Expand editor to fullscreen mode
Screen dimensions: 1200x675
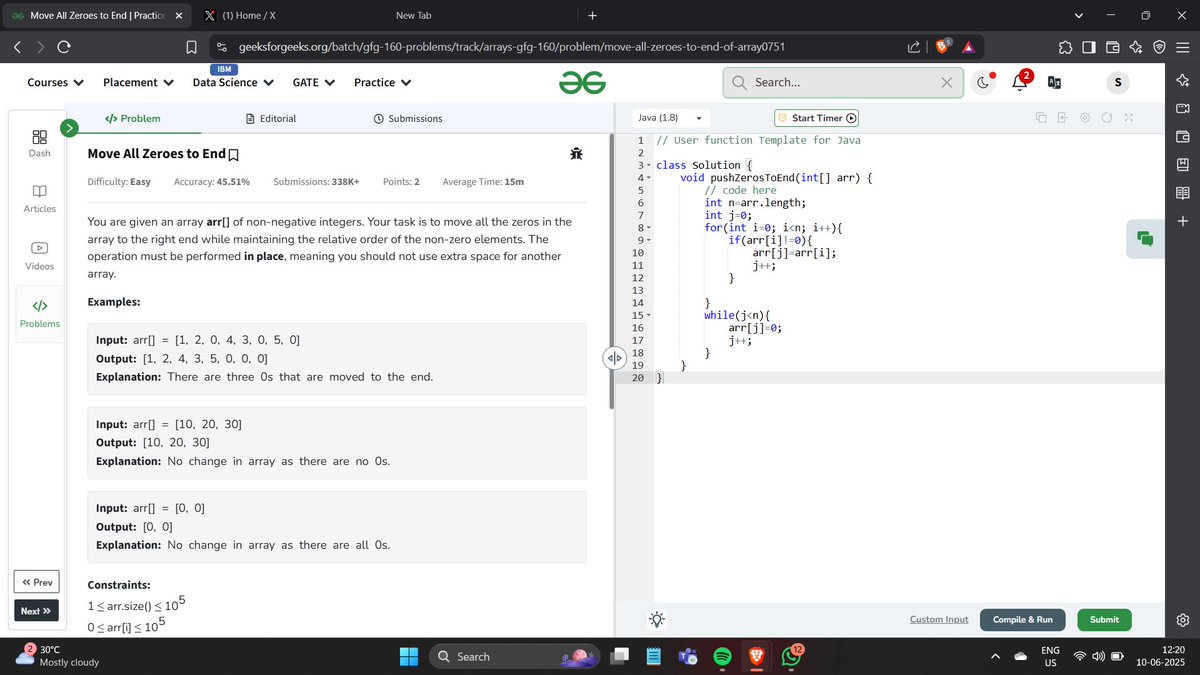coord(1128,118)
